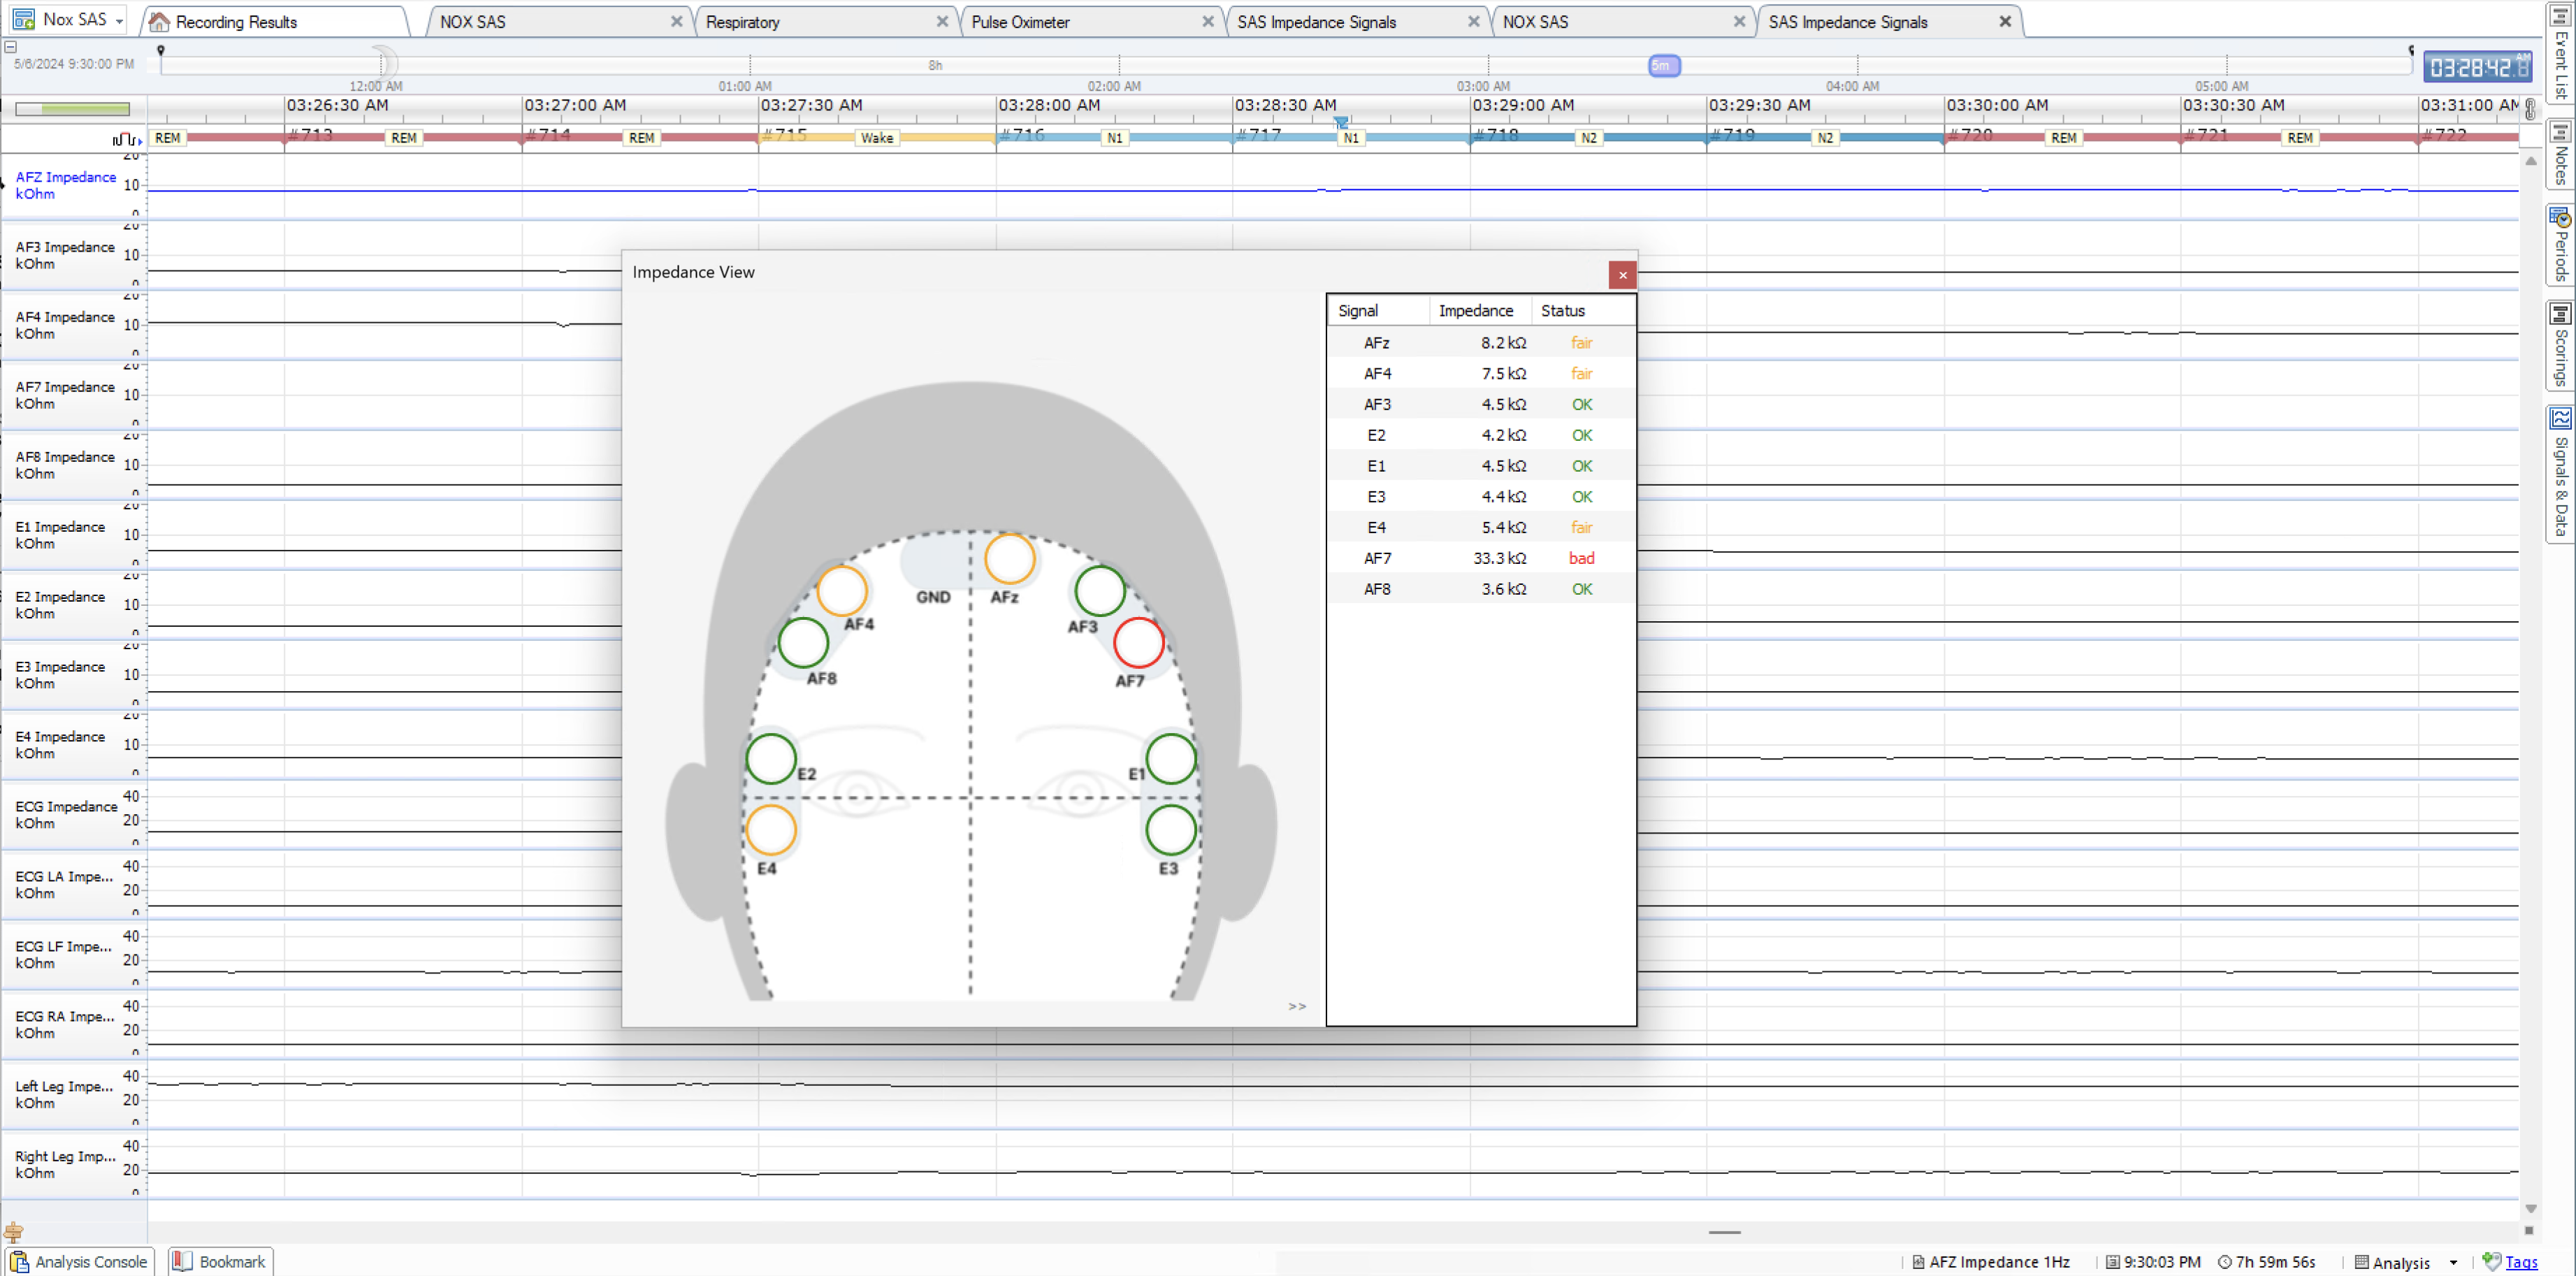
Task: Click the Bookmark book icon
Action: tap(182, 1261)
